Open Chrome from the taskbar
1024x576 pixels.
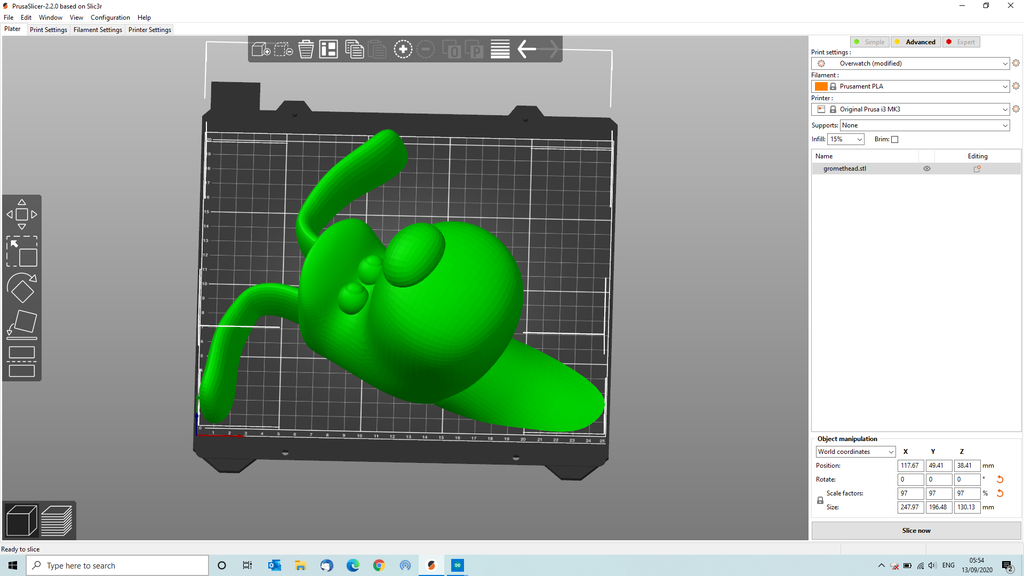click(379, 566)
